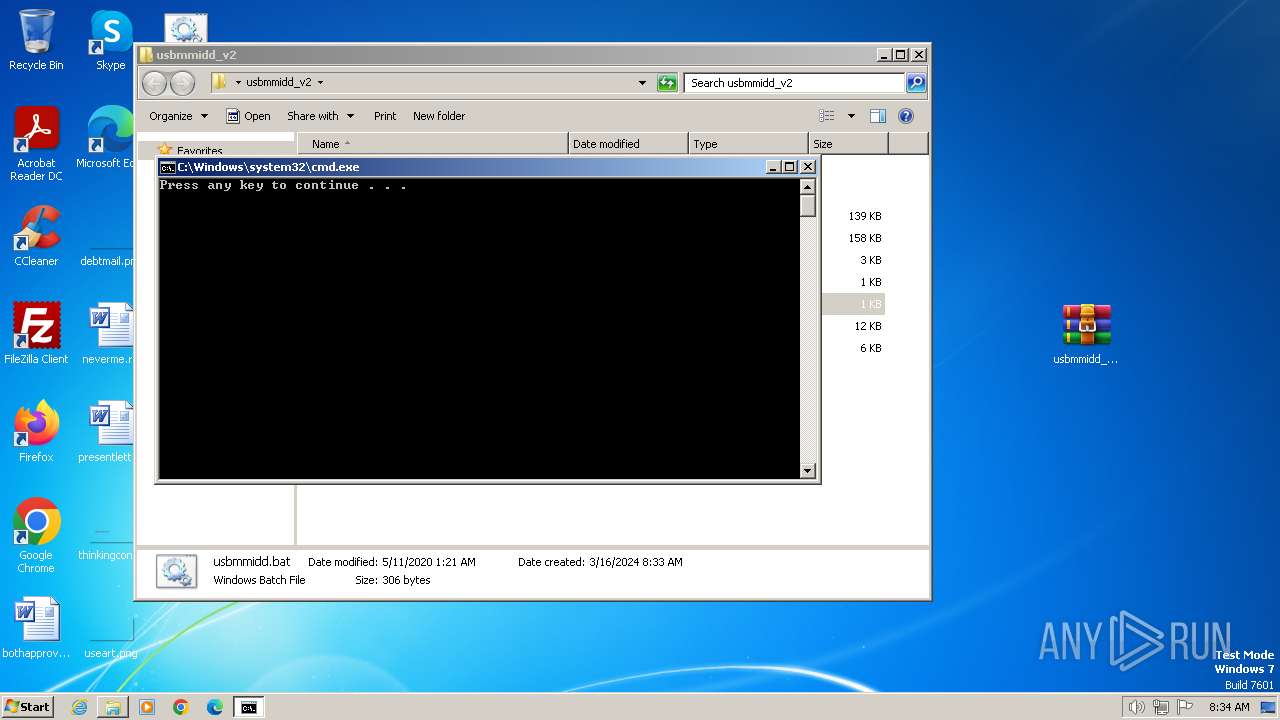Screen dimensions: 1280x720
Task: Select the bothapprov Word document on desktop
Action: pyautogui.click(x=36, y=628)
